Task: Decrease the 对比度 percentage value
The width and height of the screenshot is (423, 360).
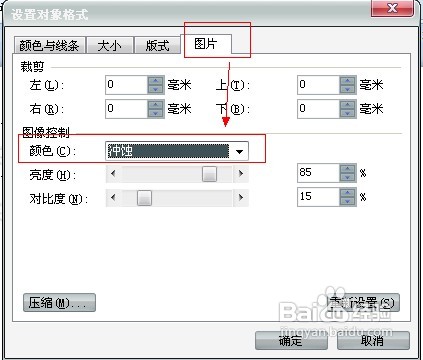Action: point(348,201)
